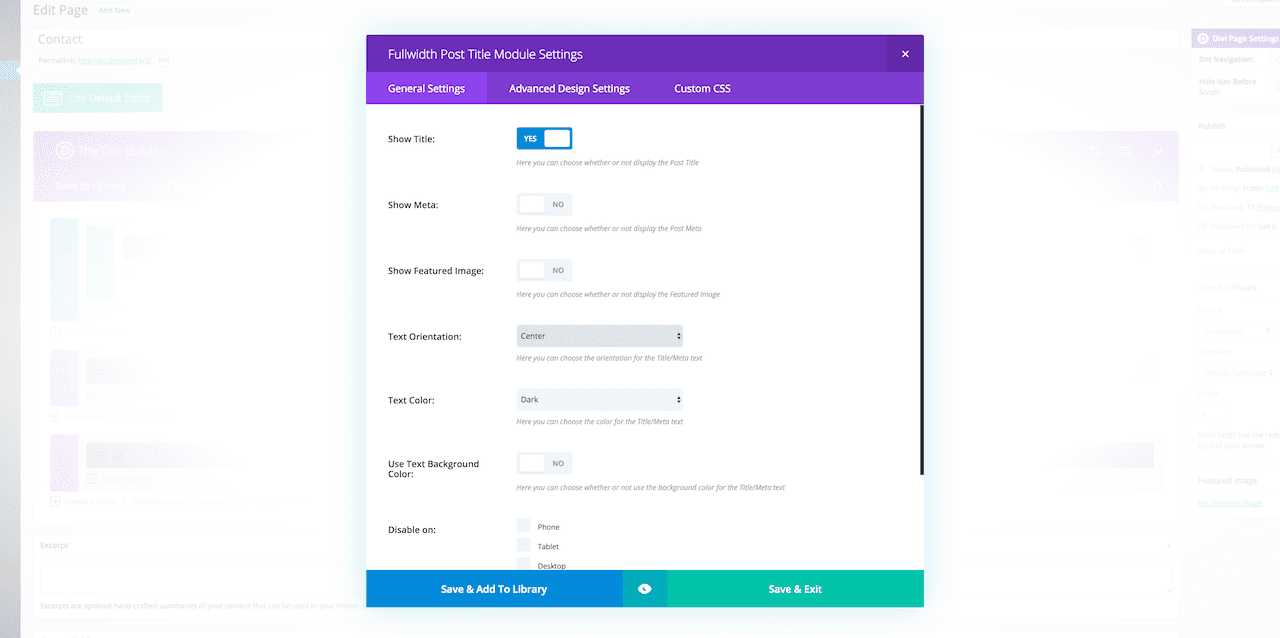1280x638 pixels.
Task: Click the modal's vertical scrollbar
Action: point(921,290)
